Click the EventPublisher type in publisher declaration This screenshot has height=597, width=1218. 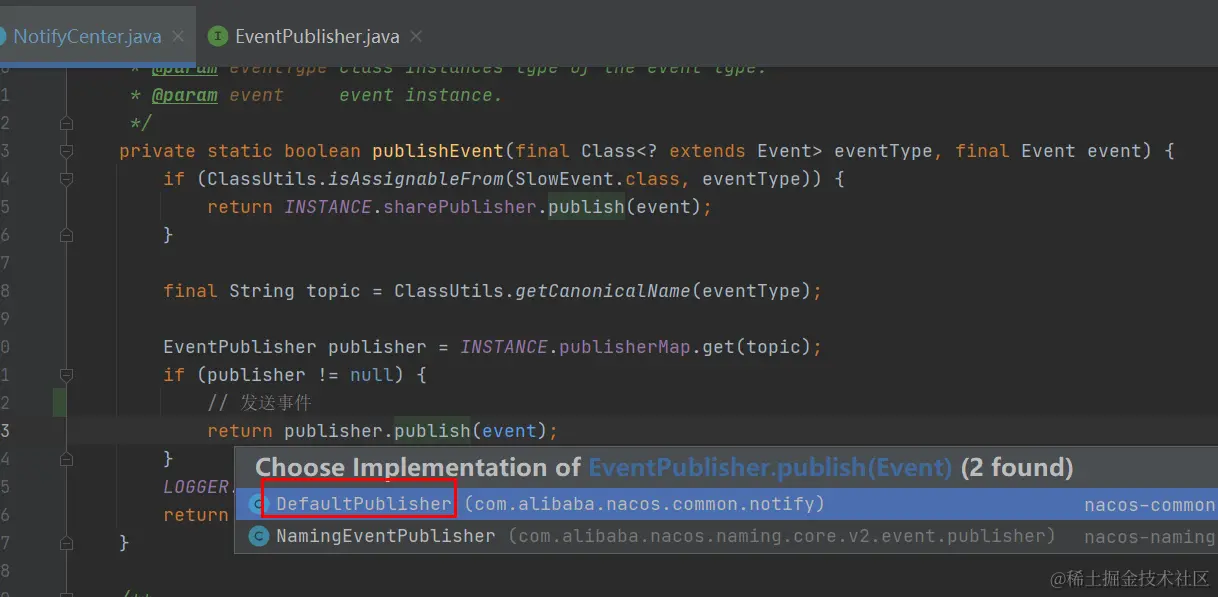point(240,347)
